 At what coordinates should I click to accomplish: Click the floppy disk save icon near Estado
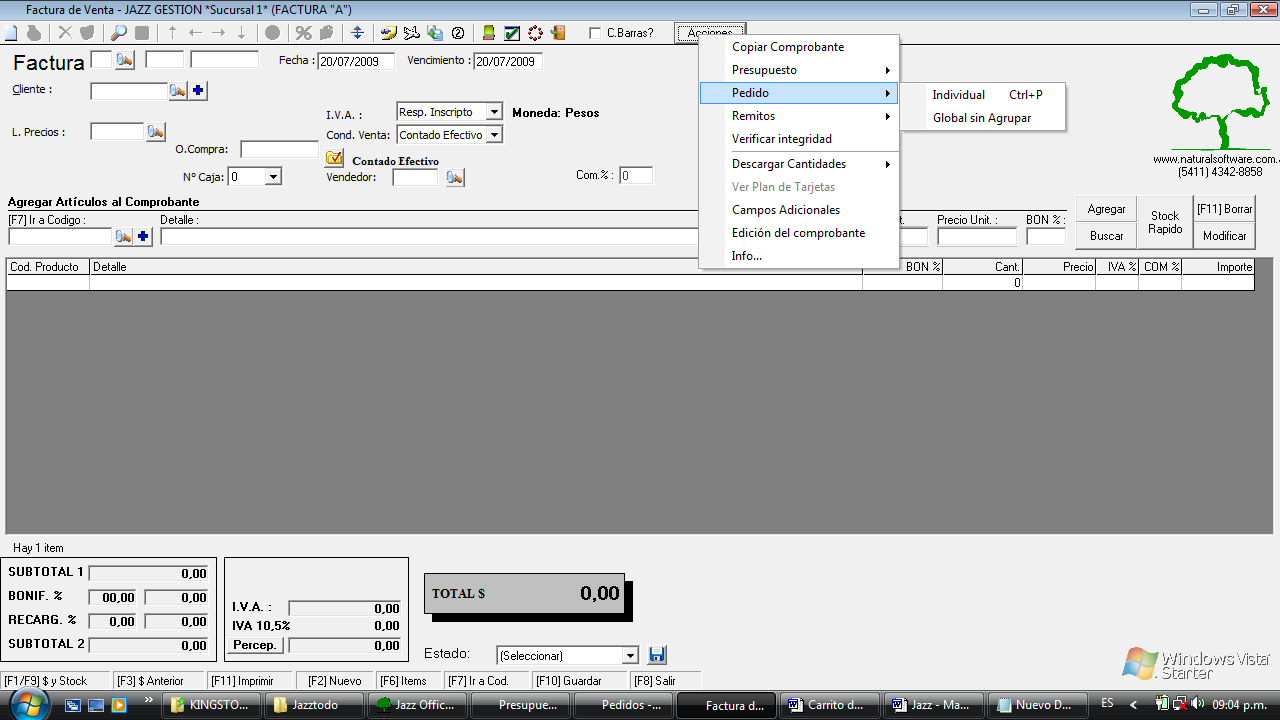657,655
